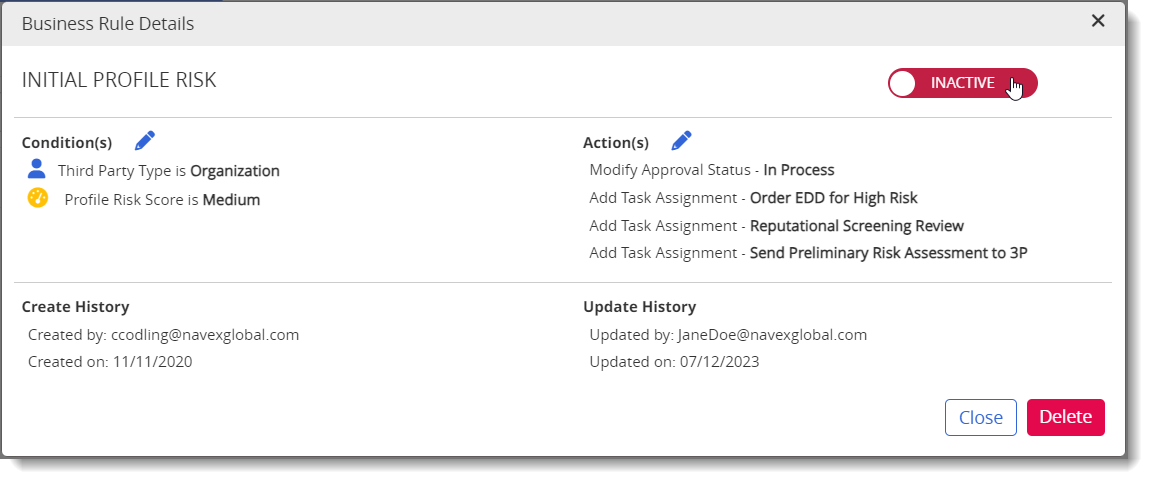Screen dimensions: 1151x482
Task: Click the JaneDoe@navexglobal.com updater email
Action: pos(772,335)
